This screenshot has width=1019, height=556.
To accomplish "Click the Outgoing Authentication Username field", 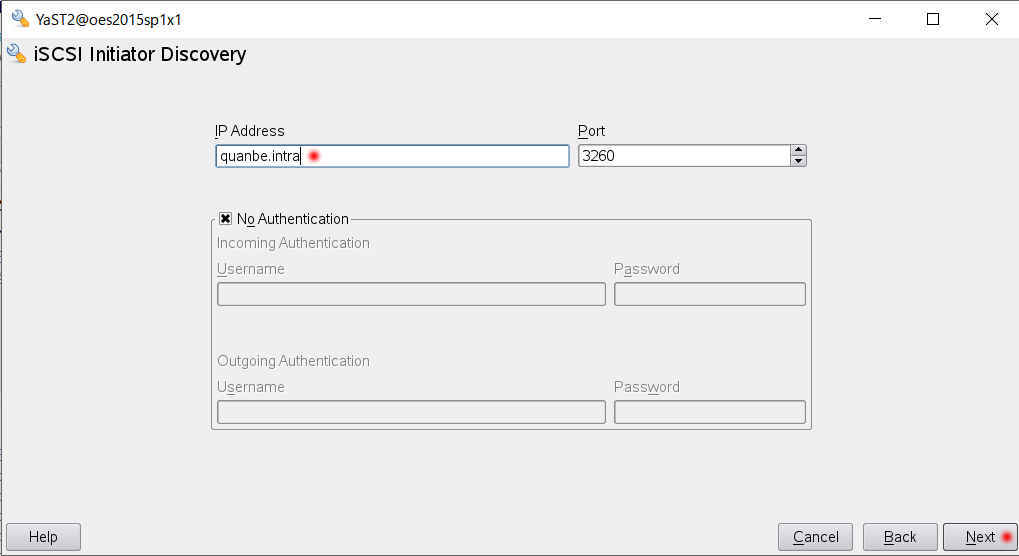I will click(x=411, y=412).
